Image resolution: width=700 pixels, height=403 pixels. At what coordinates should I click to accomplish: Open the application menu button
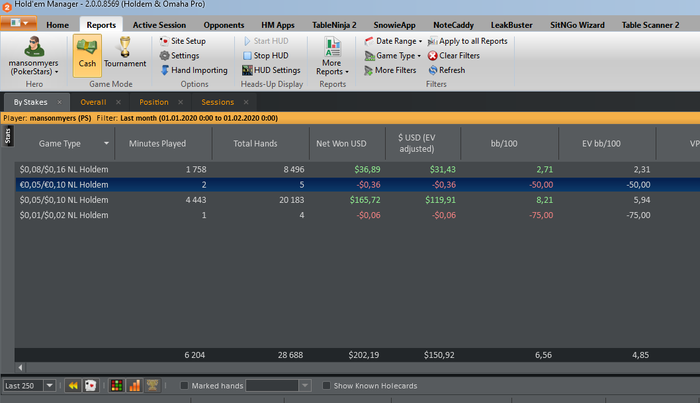(x=19, y=23)
